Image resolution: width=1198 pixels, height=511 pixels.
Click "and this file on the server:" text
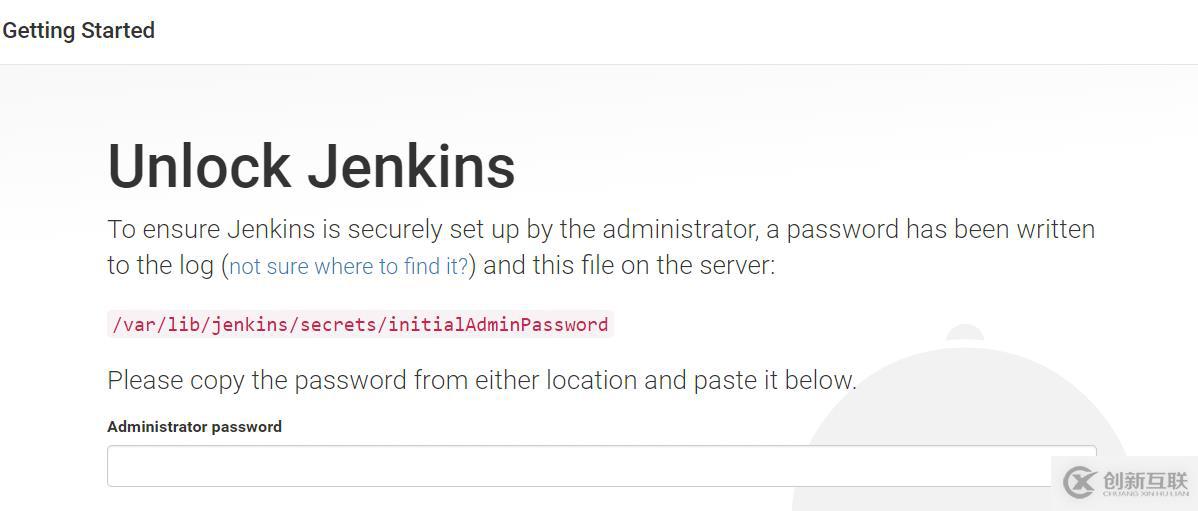(x=629, y=266)
